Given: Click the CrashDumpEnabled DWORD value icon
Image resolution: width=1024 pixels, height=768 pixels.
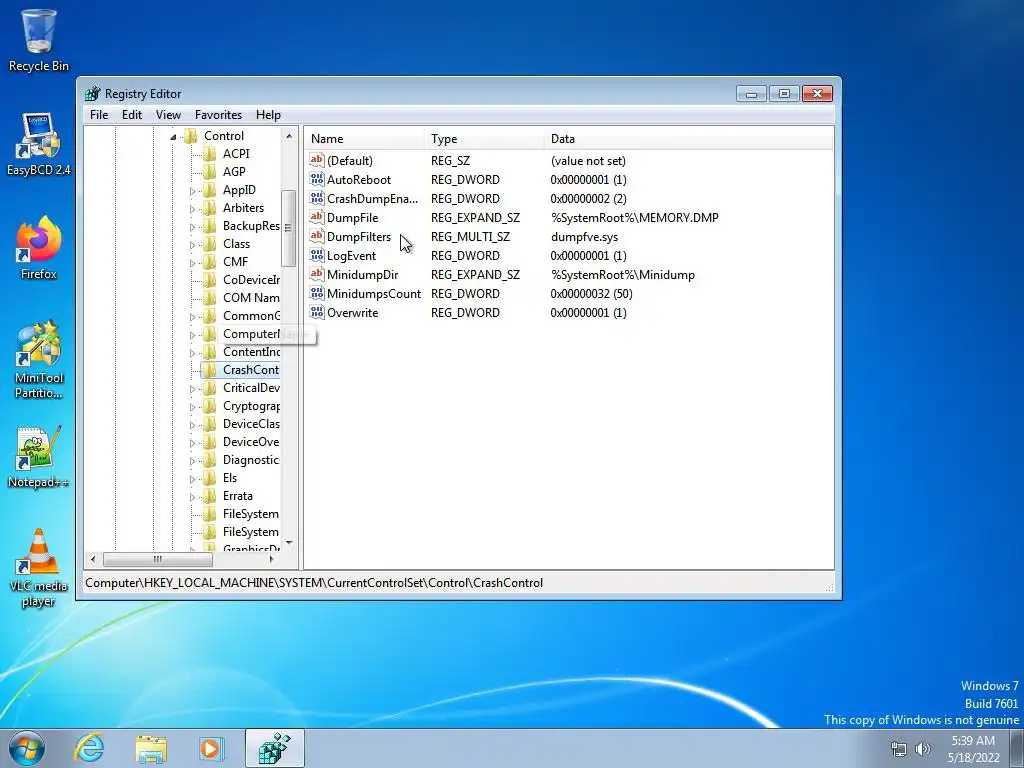Looking at the screenshot, I should click(317, 199).
